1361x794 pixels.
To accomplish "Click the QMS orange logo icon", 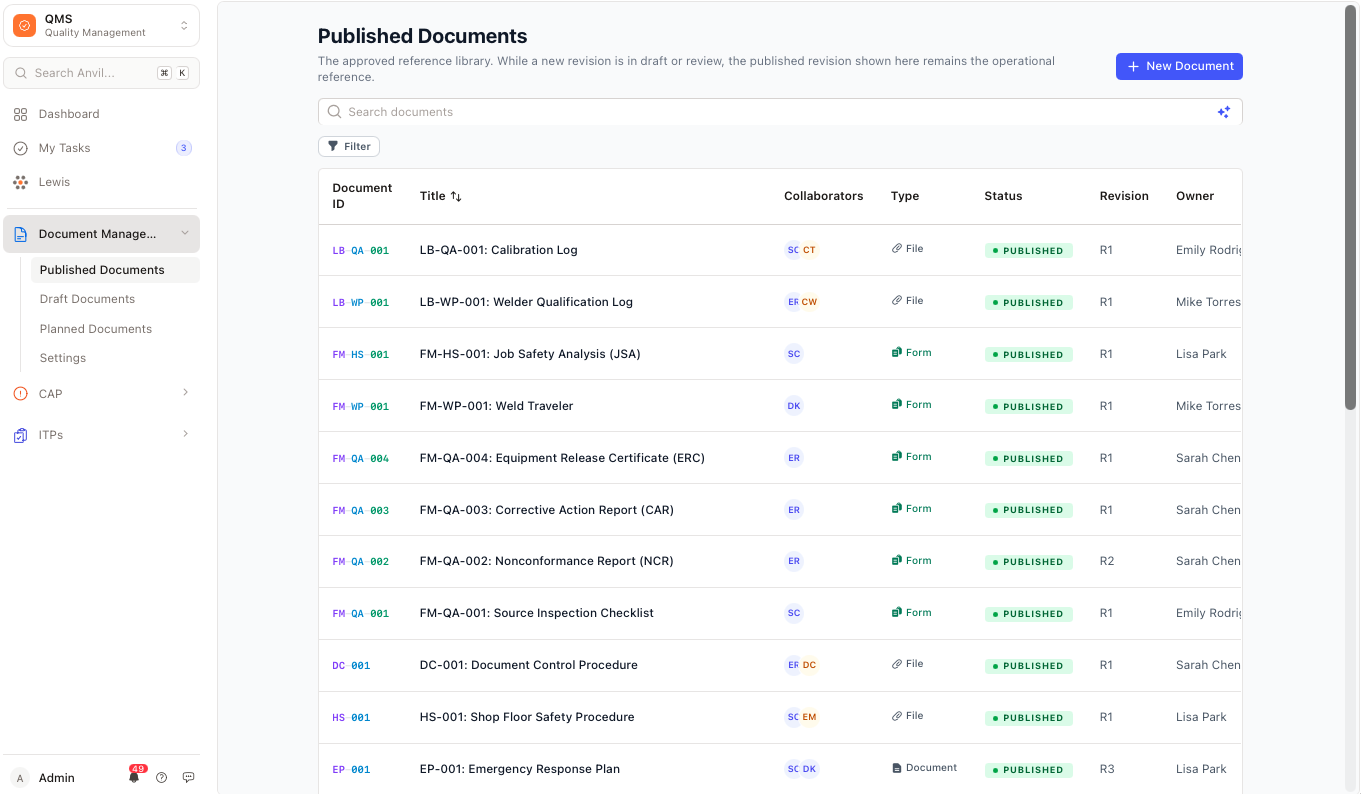I will pyautogui.click(x=24, y=25).
